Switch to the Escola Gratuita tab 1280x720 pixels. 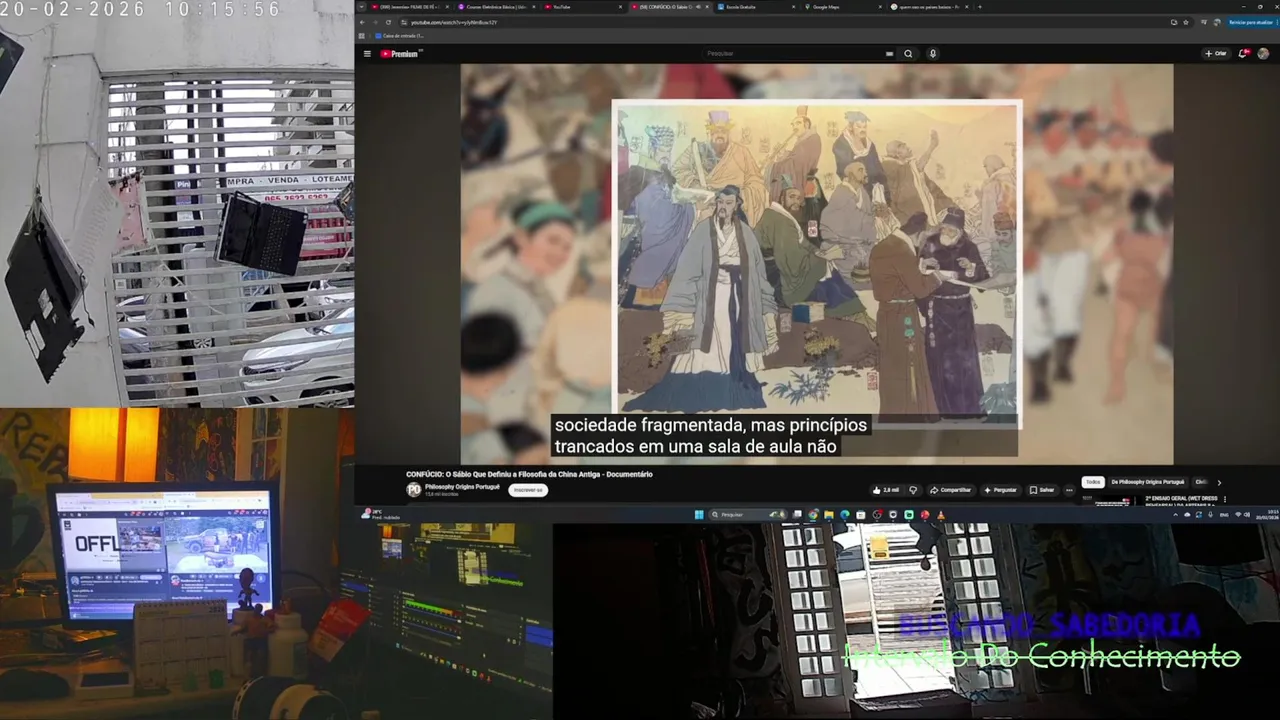pos(756,7)
